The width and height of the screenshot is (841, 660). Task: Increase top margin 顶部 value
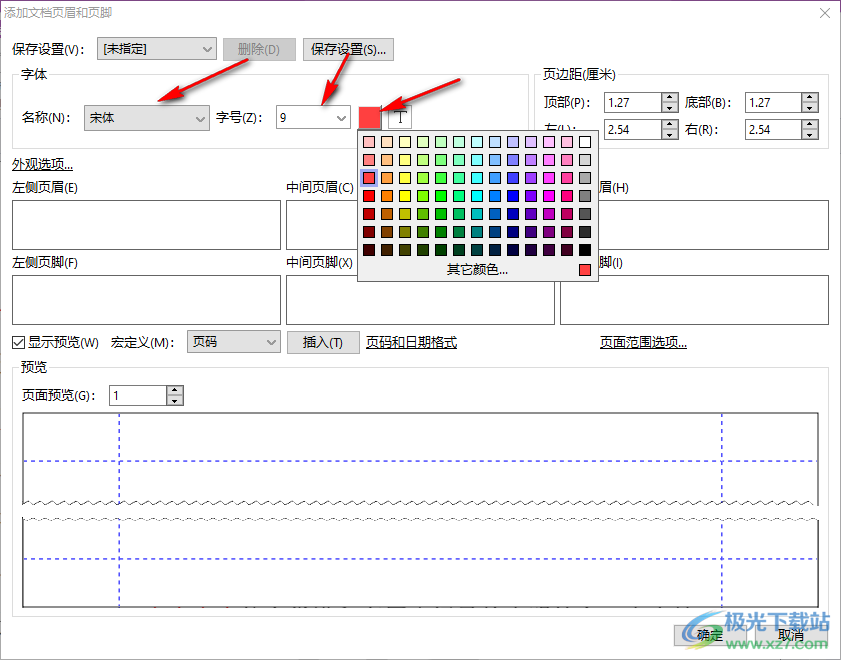669,98
